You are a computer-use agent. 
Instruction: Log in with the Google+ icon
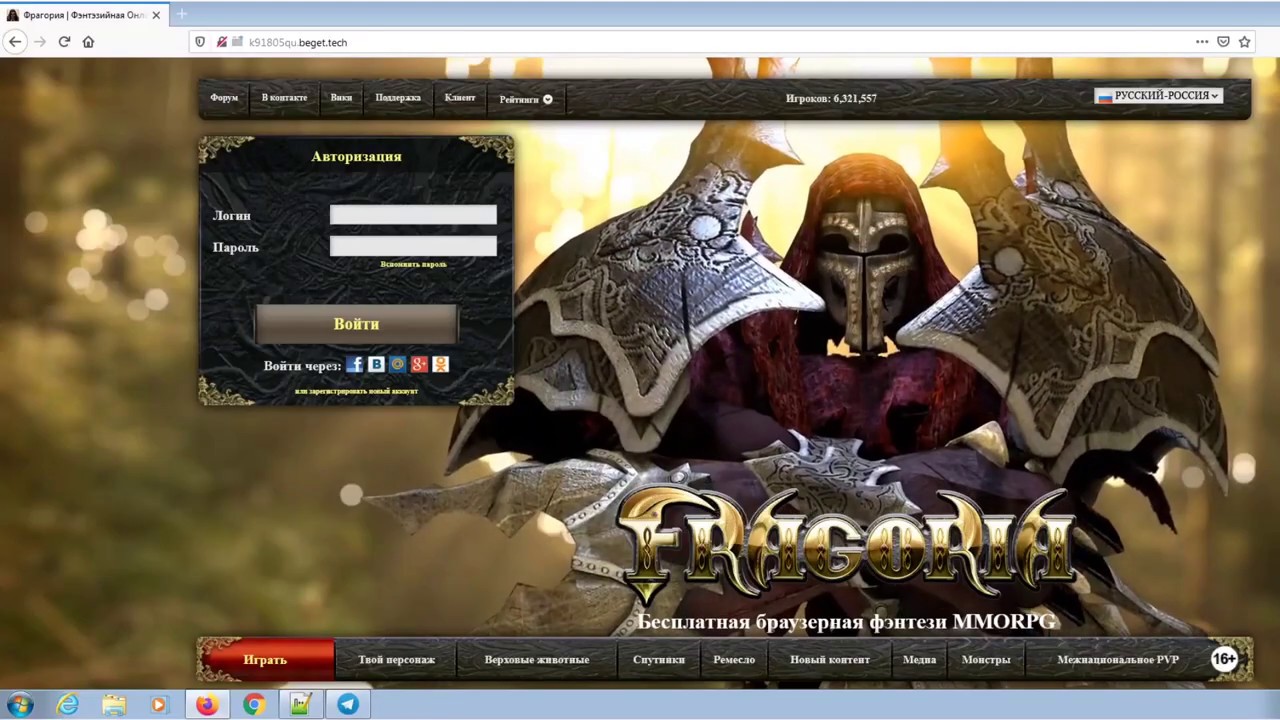click(419, 365)
